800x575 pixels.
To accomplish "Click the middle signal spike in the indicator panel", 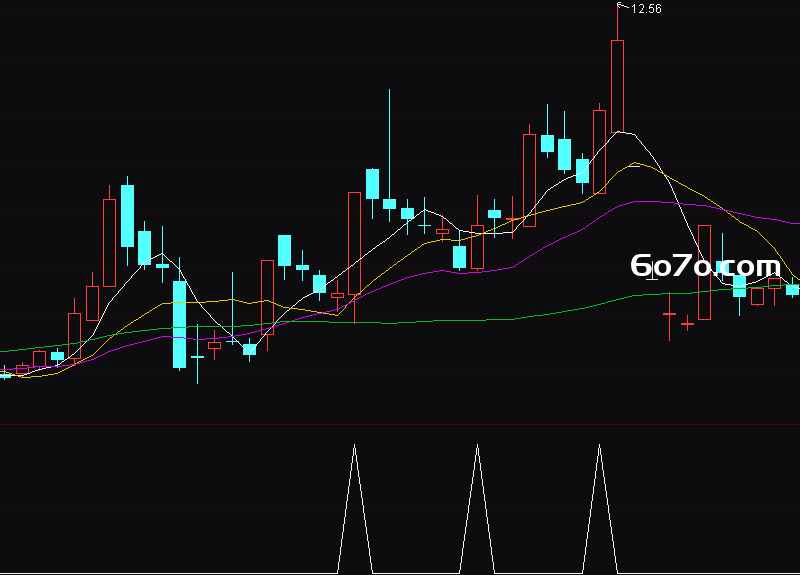I will (x=477, y=509).
